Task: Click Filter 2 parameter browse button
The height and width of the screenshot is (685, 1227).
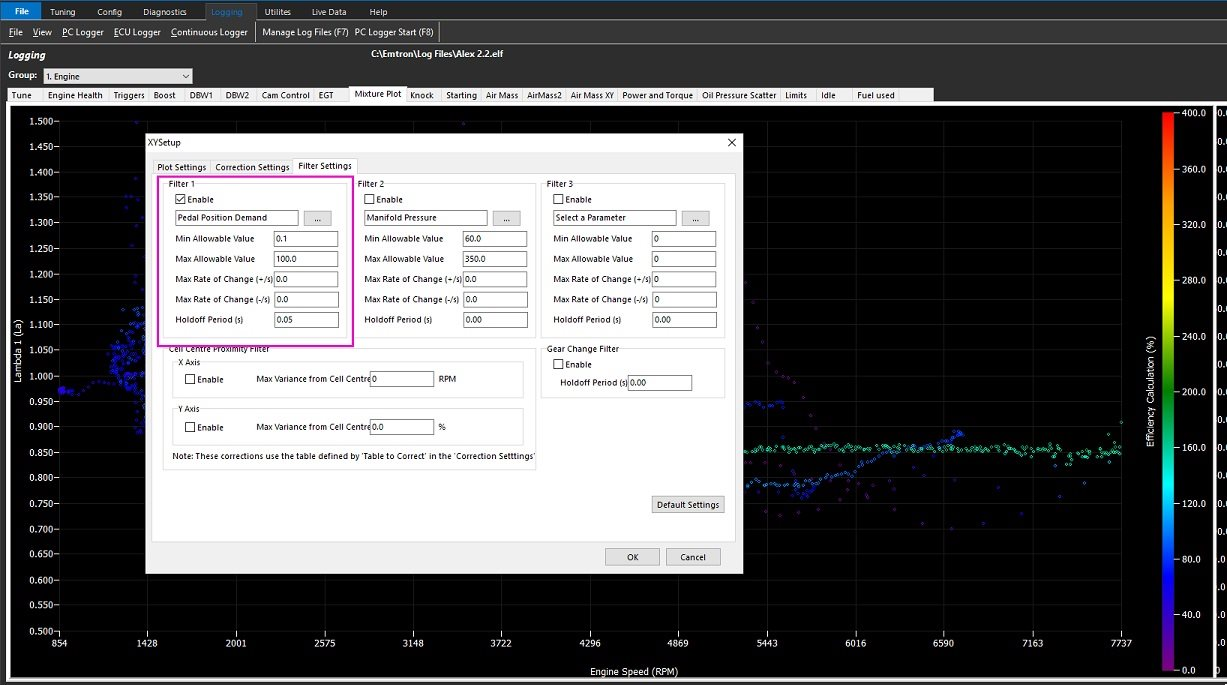Action: (505, 218)
